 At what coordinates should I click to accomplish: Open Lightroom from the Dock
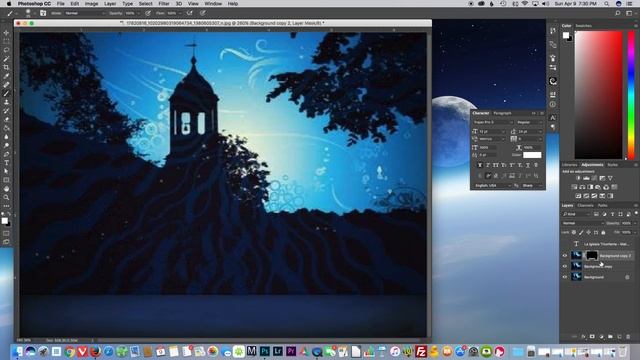pyautogui.click(x=278, y=351)
